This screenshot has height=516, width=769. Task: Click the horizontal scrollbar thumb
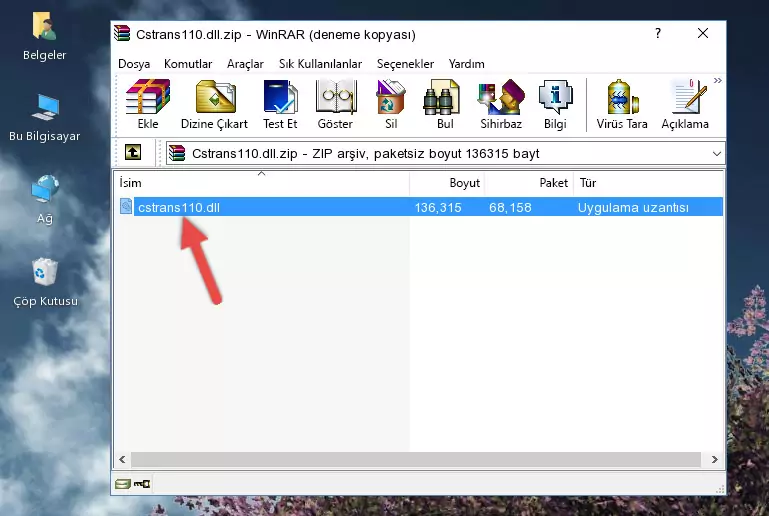click(415, 459)
